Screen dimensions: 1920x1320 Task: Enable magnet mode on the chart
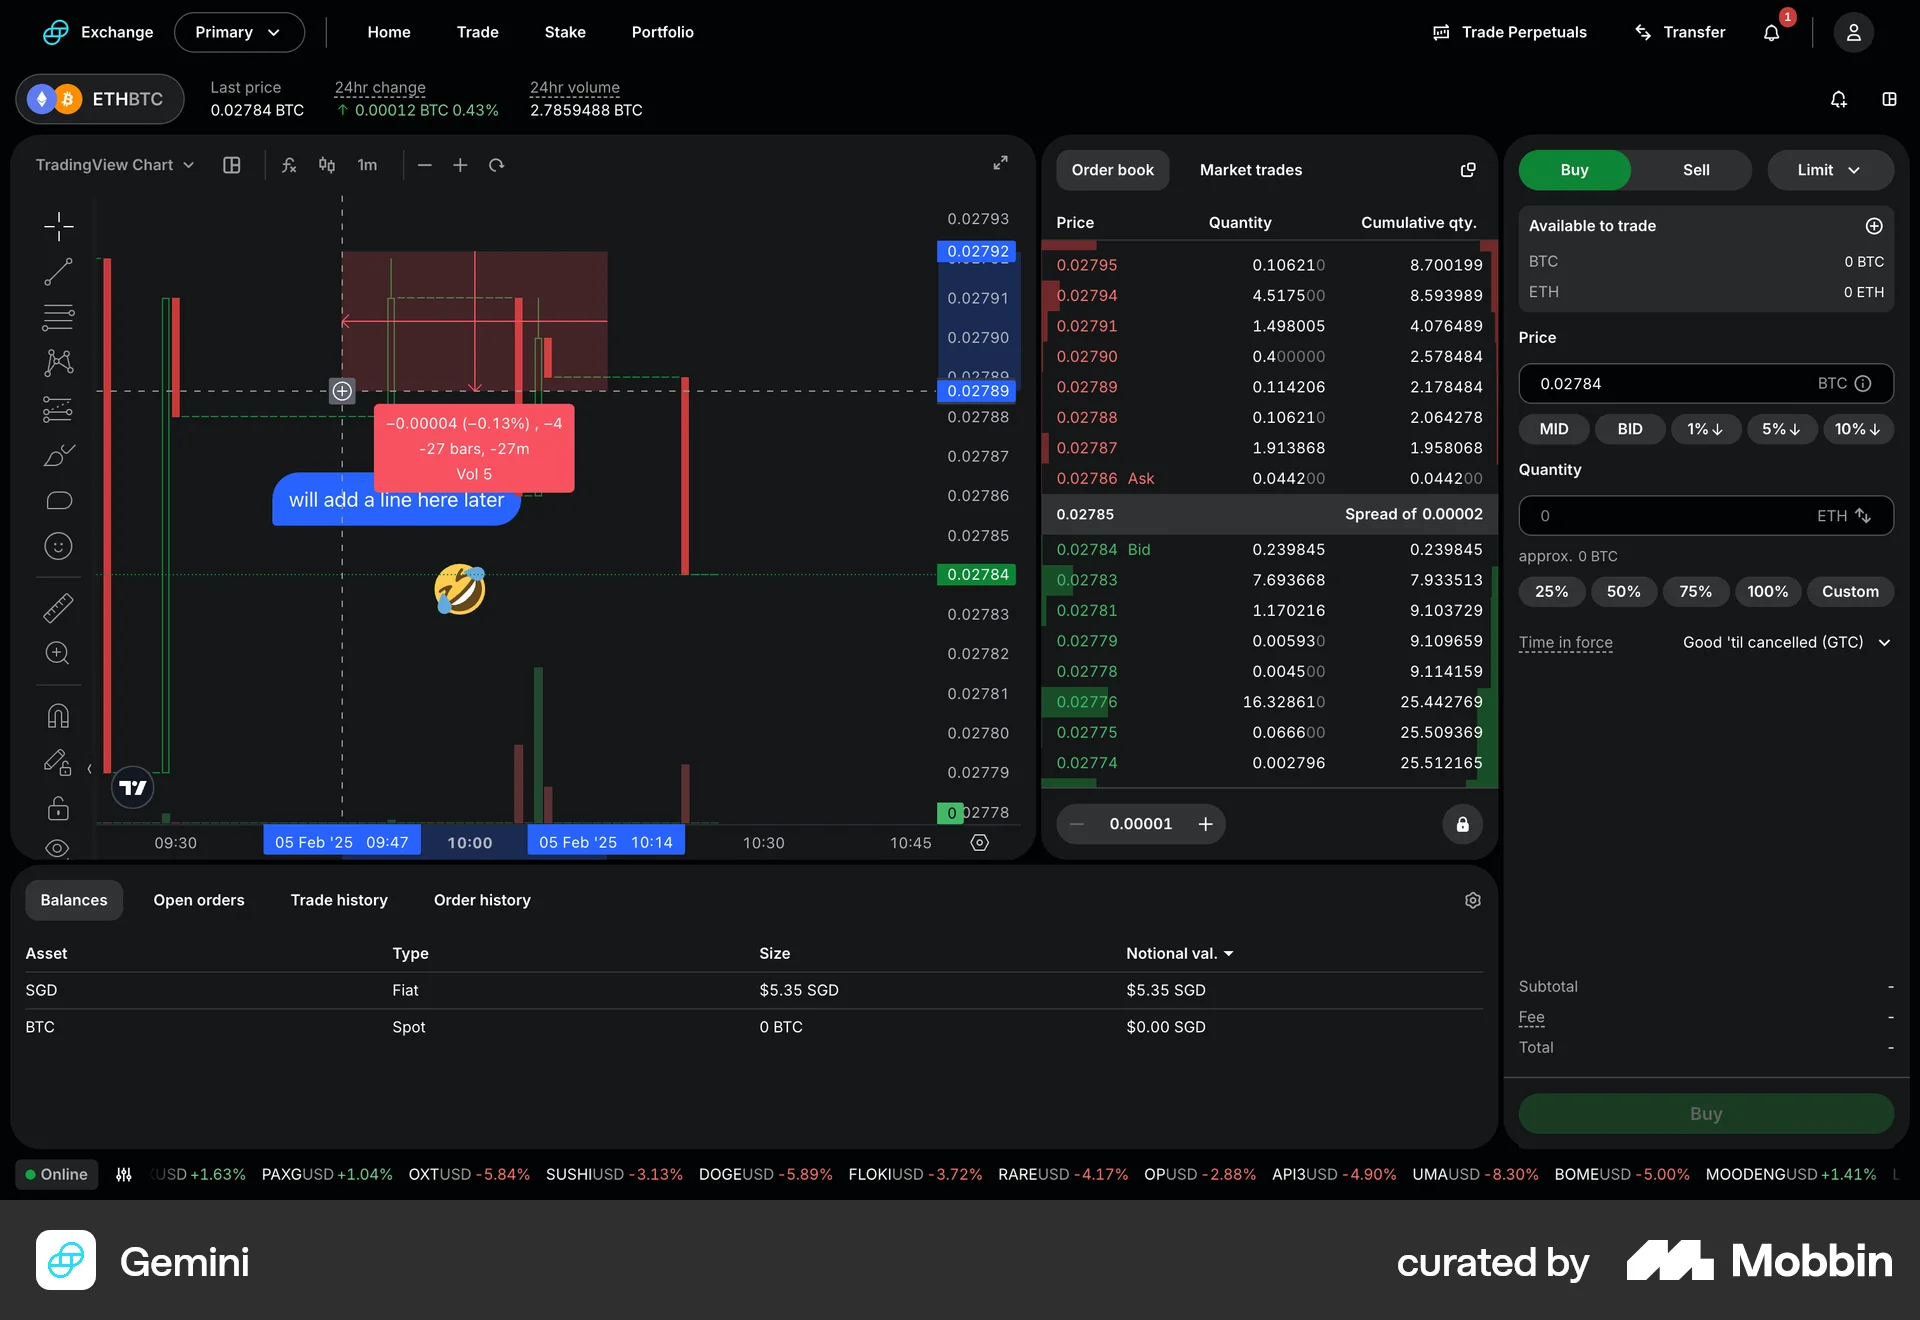tap(58, 715)
